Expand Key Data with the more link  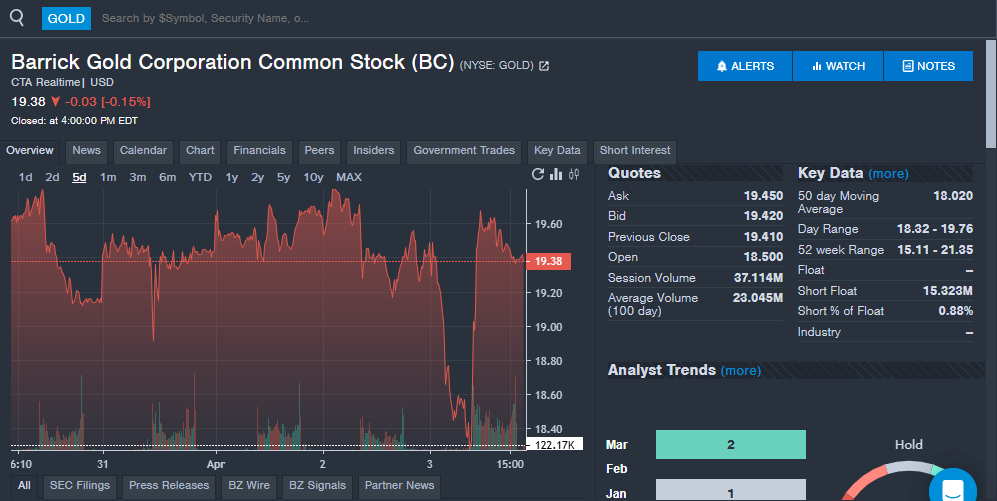[x=888, y=174]
